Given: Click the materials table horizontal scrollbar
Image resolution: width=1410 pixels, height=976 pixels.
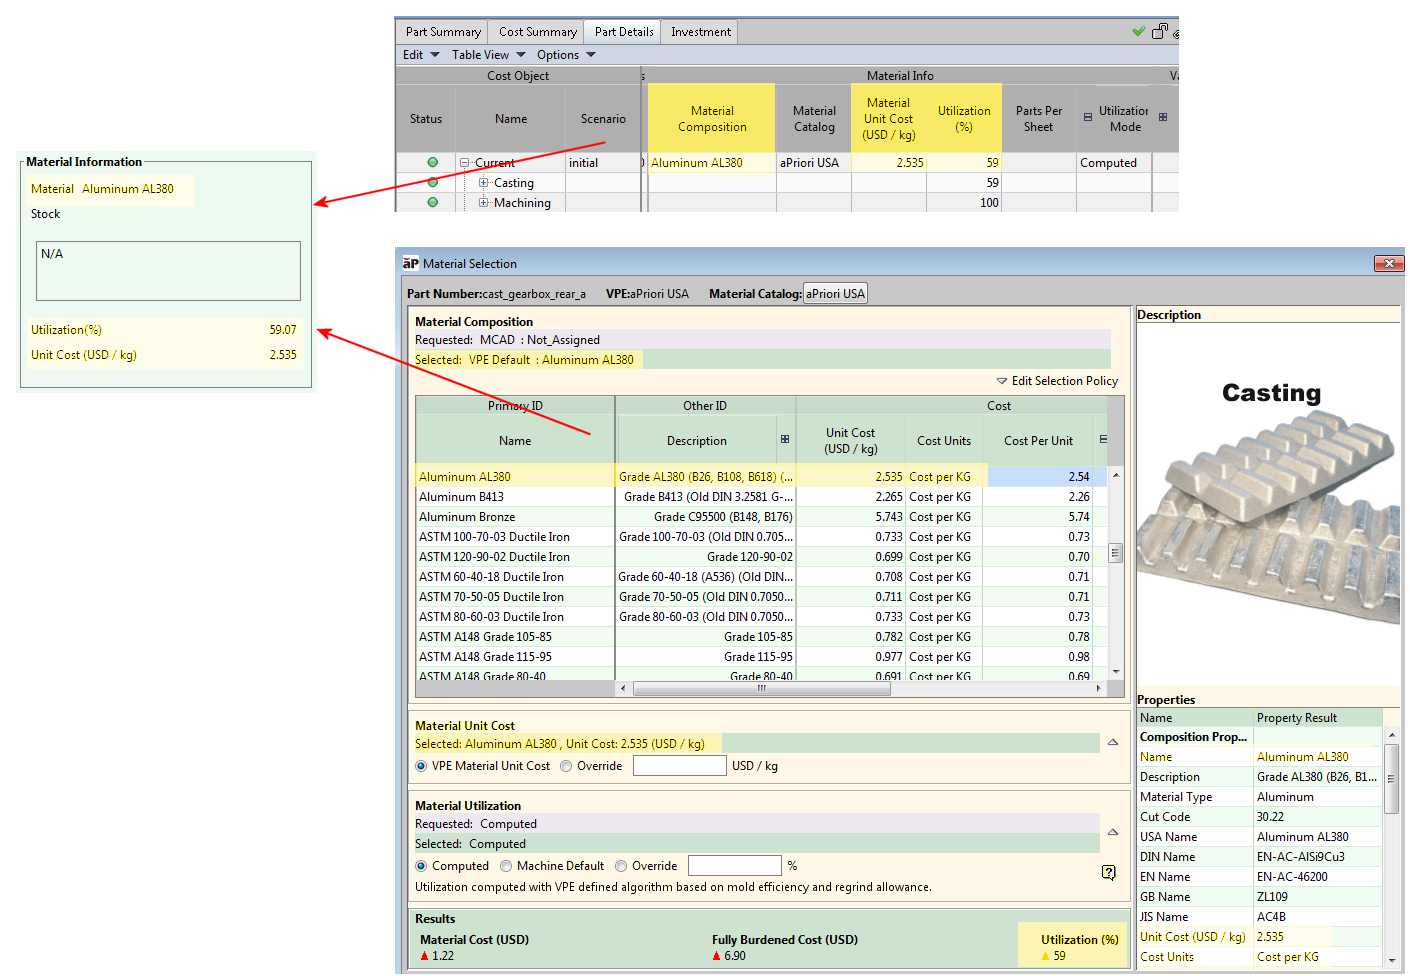Looking at the screenshot, I should pos(761,688).
